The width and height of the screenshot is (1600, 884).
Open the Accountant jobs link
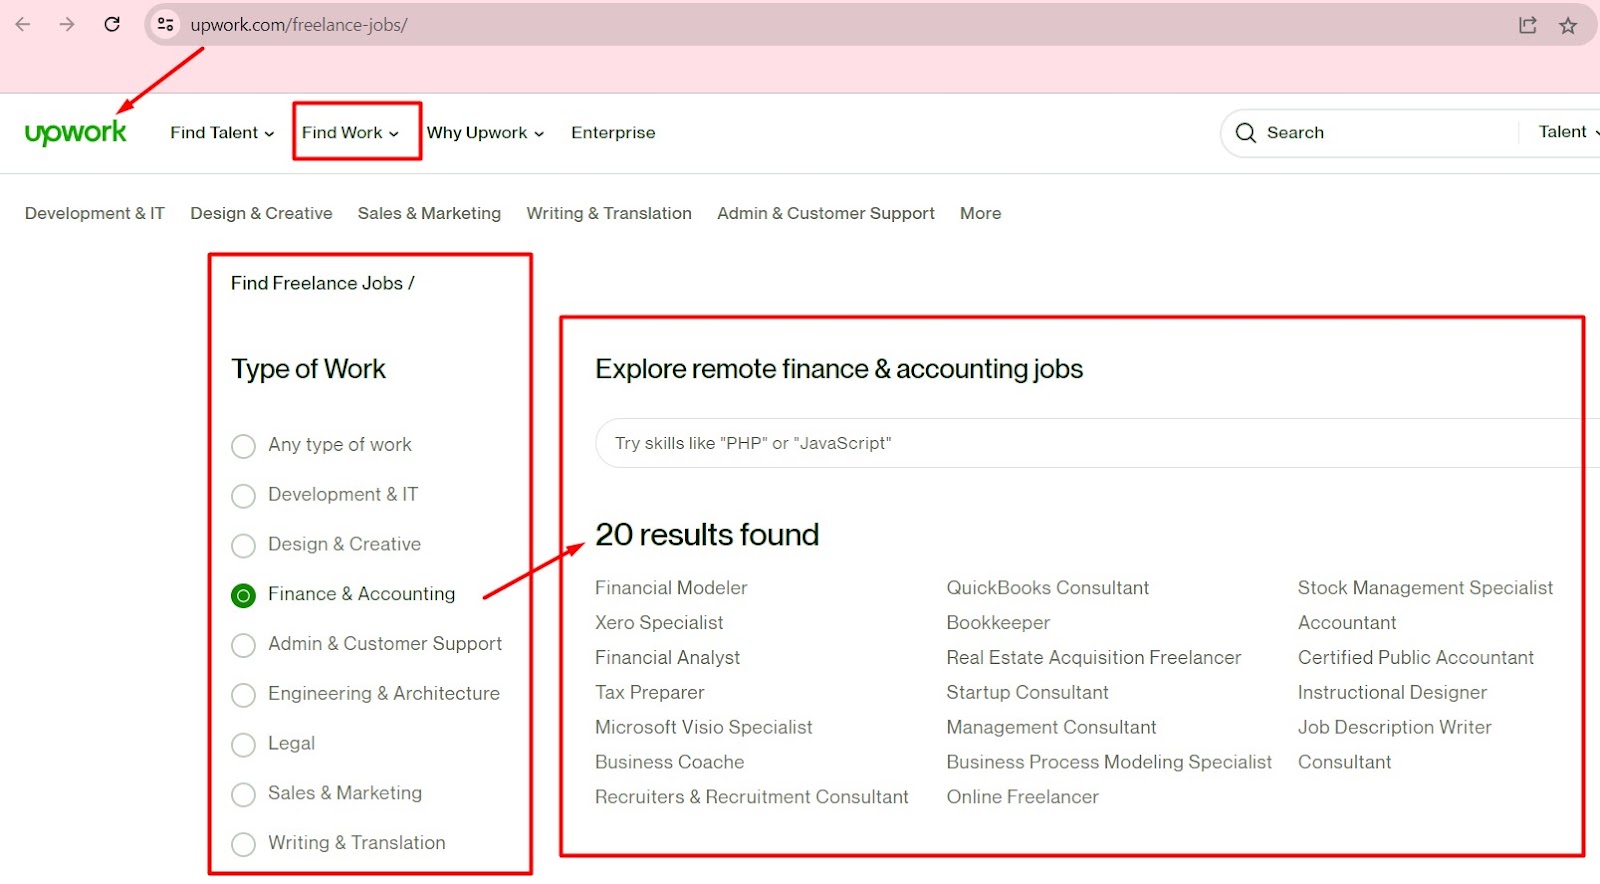pyautogui.click(x=1346, y=623)
